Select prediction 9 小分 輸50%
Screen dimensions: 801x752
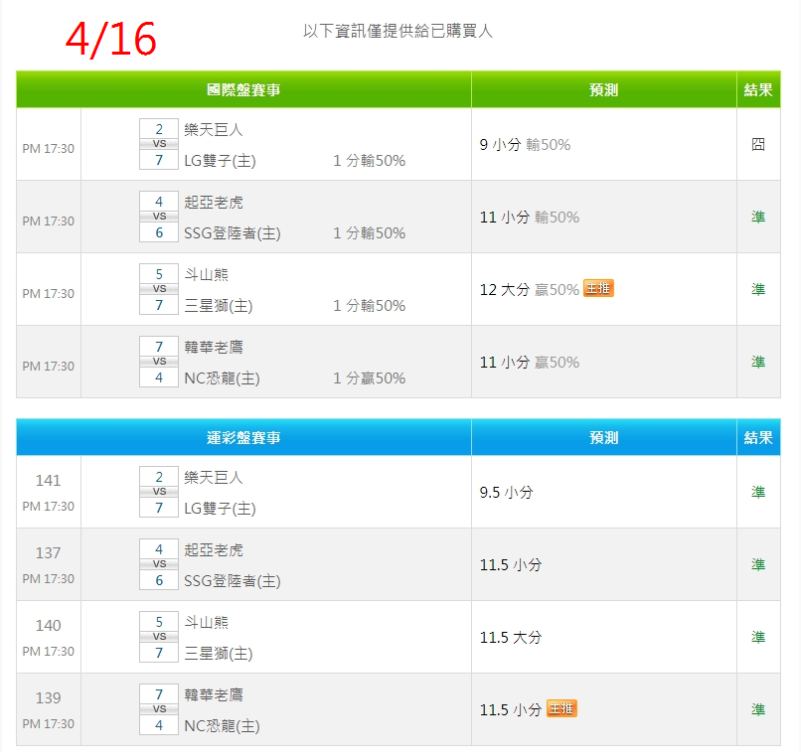pos(525,145)
